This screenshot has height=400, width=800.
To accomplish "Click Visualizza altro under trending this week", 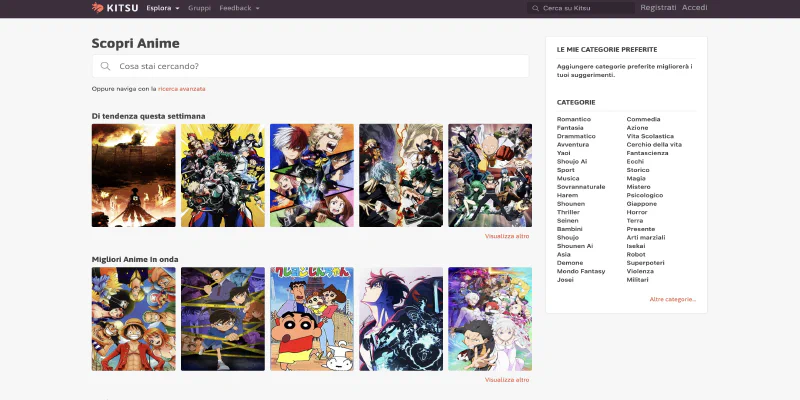I will [507, 236].
